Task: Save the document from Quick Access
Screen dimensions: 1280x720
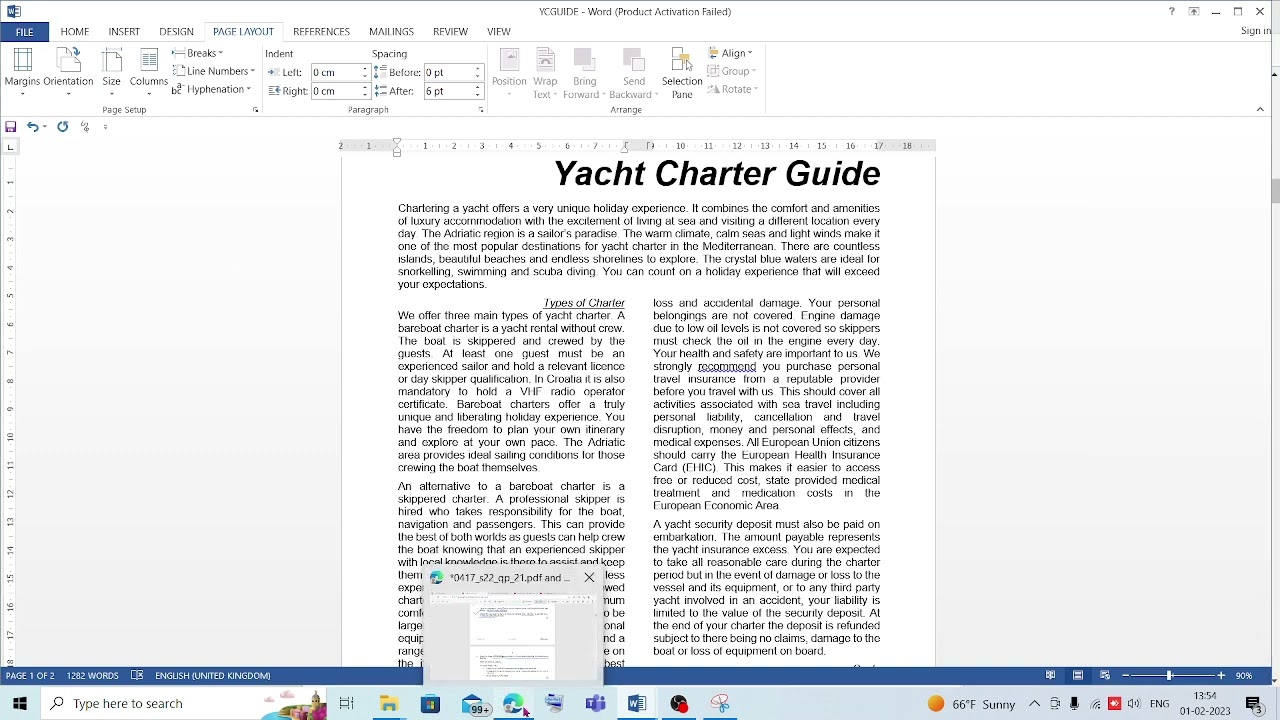Action: tap(11, 127)
